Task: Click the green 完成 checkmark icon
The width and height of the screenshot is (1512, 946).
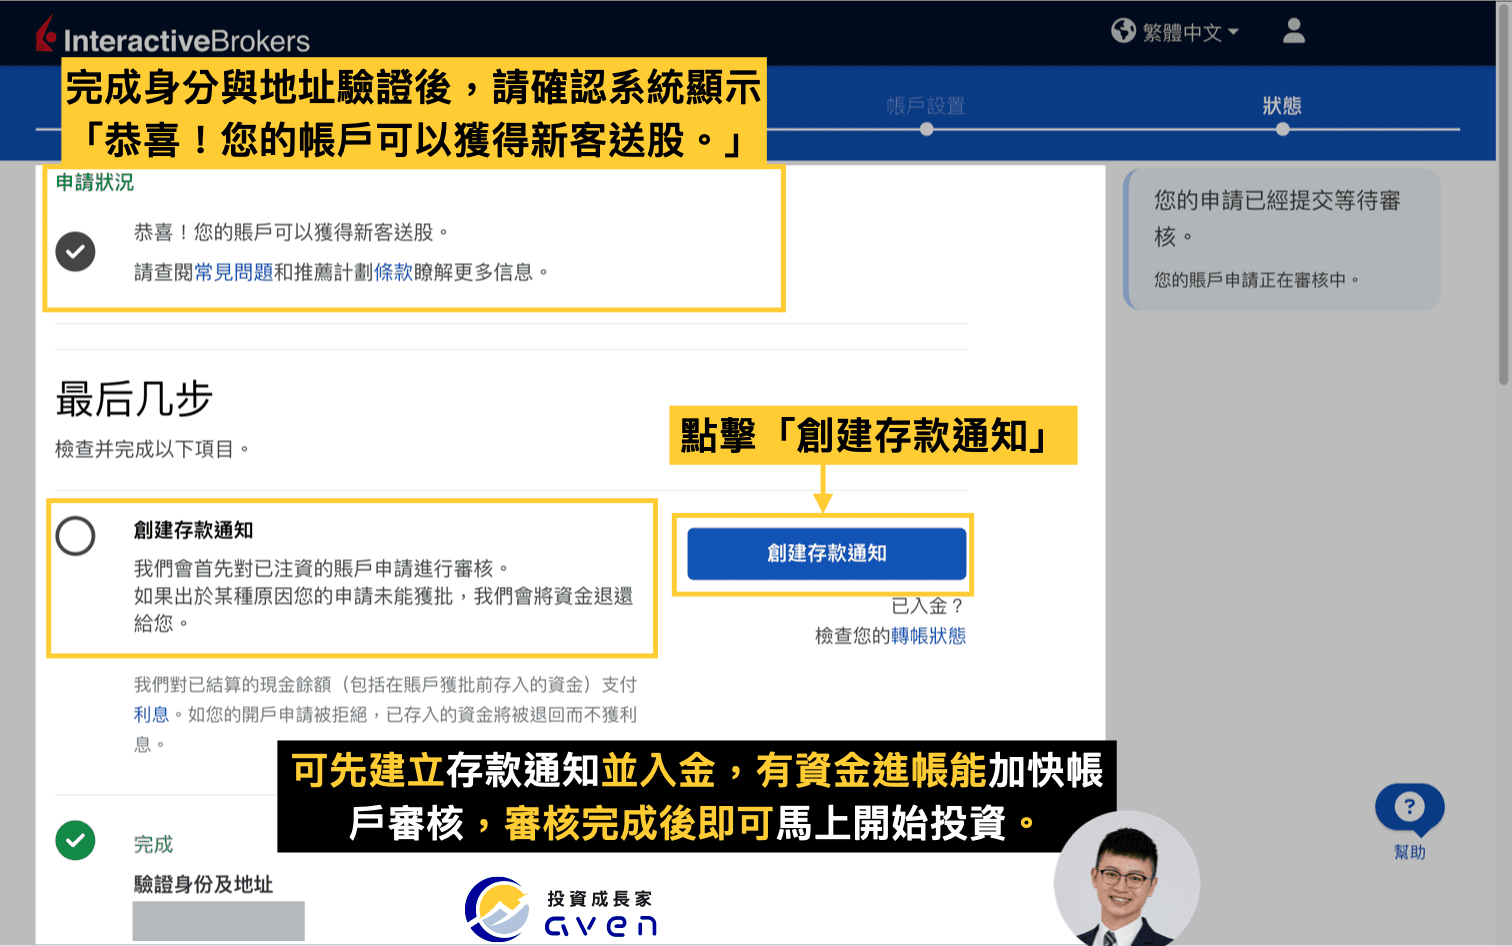Action: (x=75, y=842)
